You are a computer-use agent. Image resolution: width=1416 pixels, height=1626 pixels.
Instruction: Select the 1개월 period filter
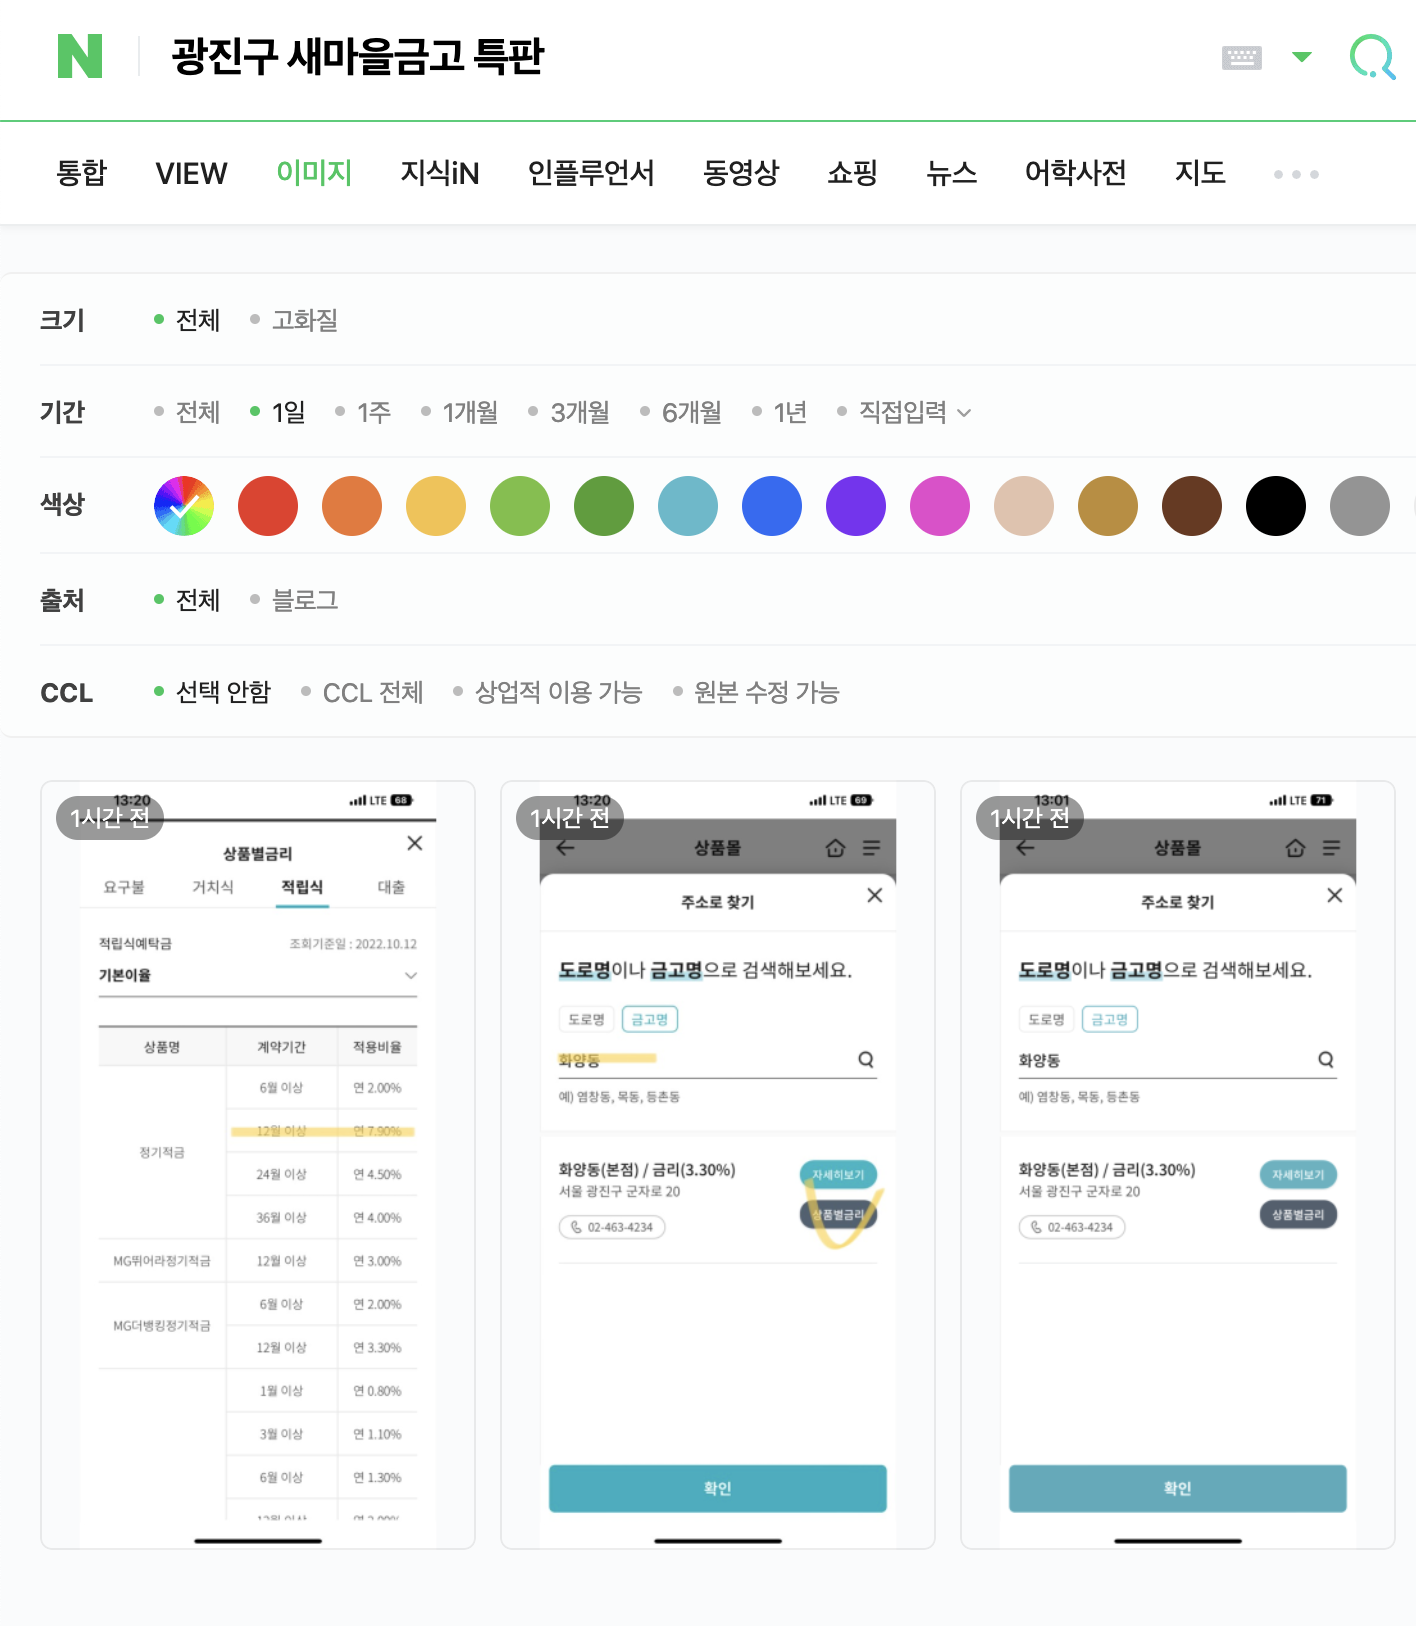point(459,412)
